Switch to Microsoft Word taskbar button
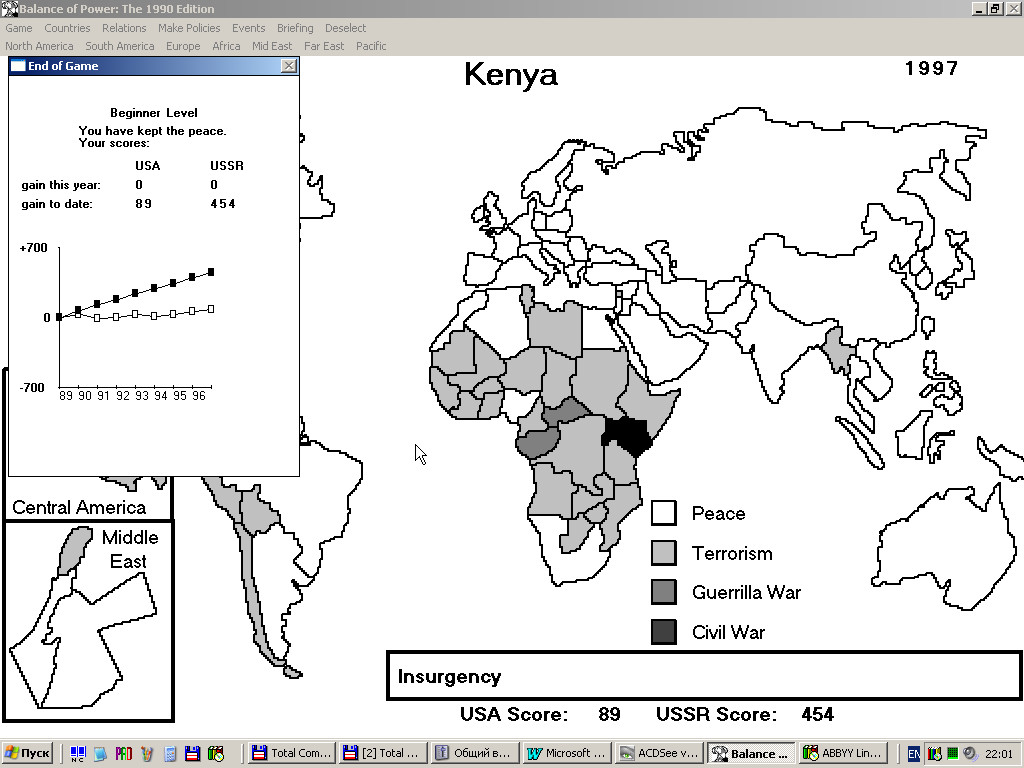Viewport: 1024px width, 768px height. [x=566, y=754]
